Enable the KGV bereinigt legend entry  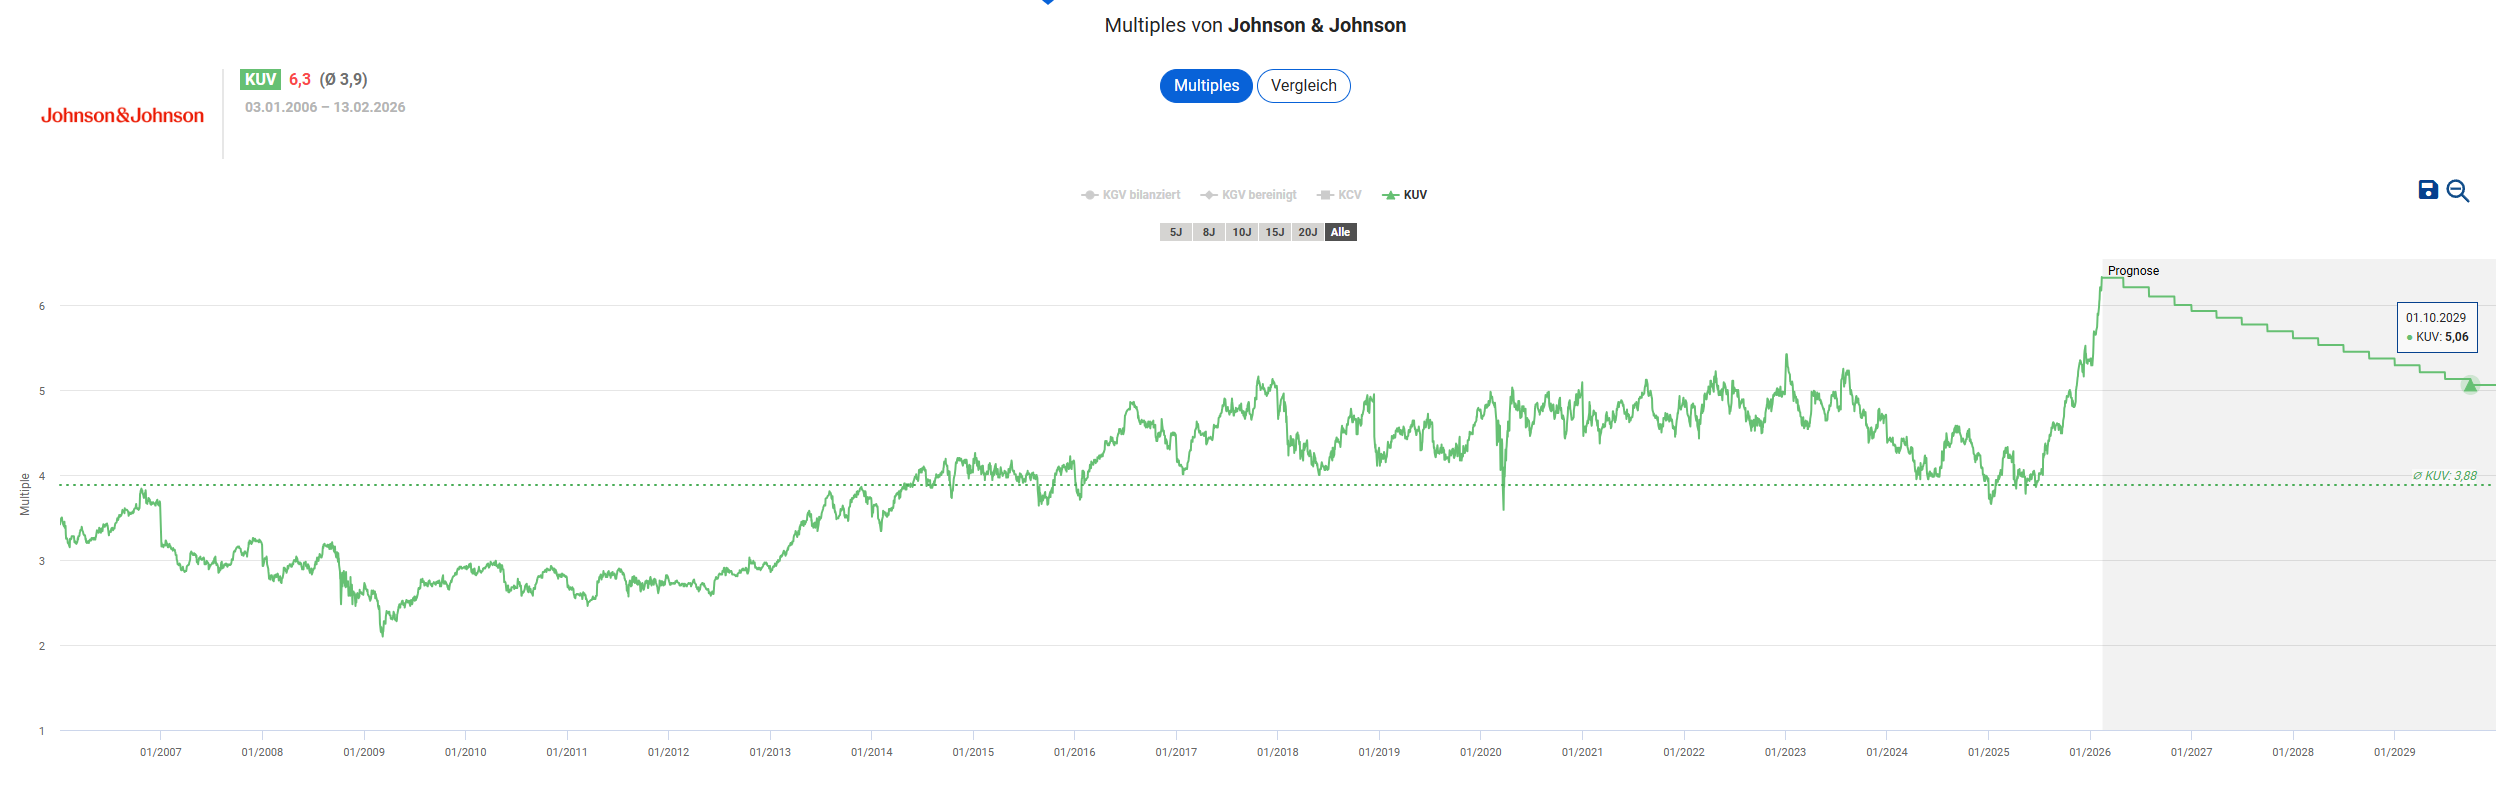(x=1249, y=195)
